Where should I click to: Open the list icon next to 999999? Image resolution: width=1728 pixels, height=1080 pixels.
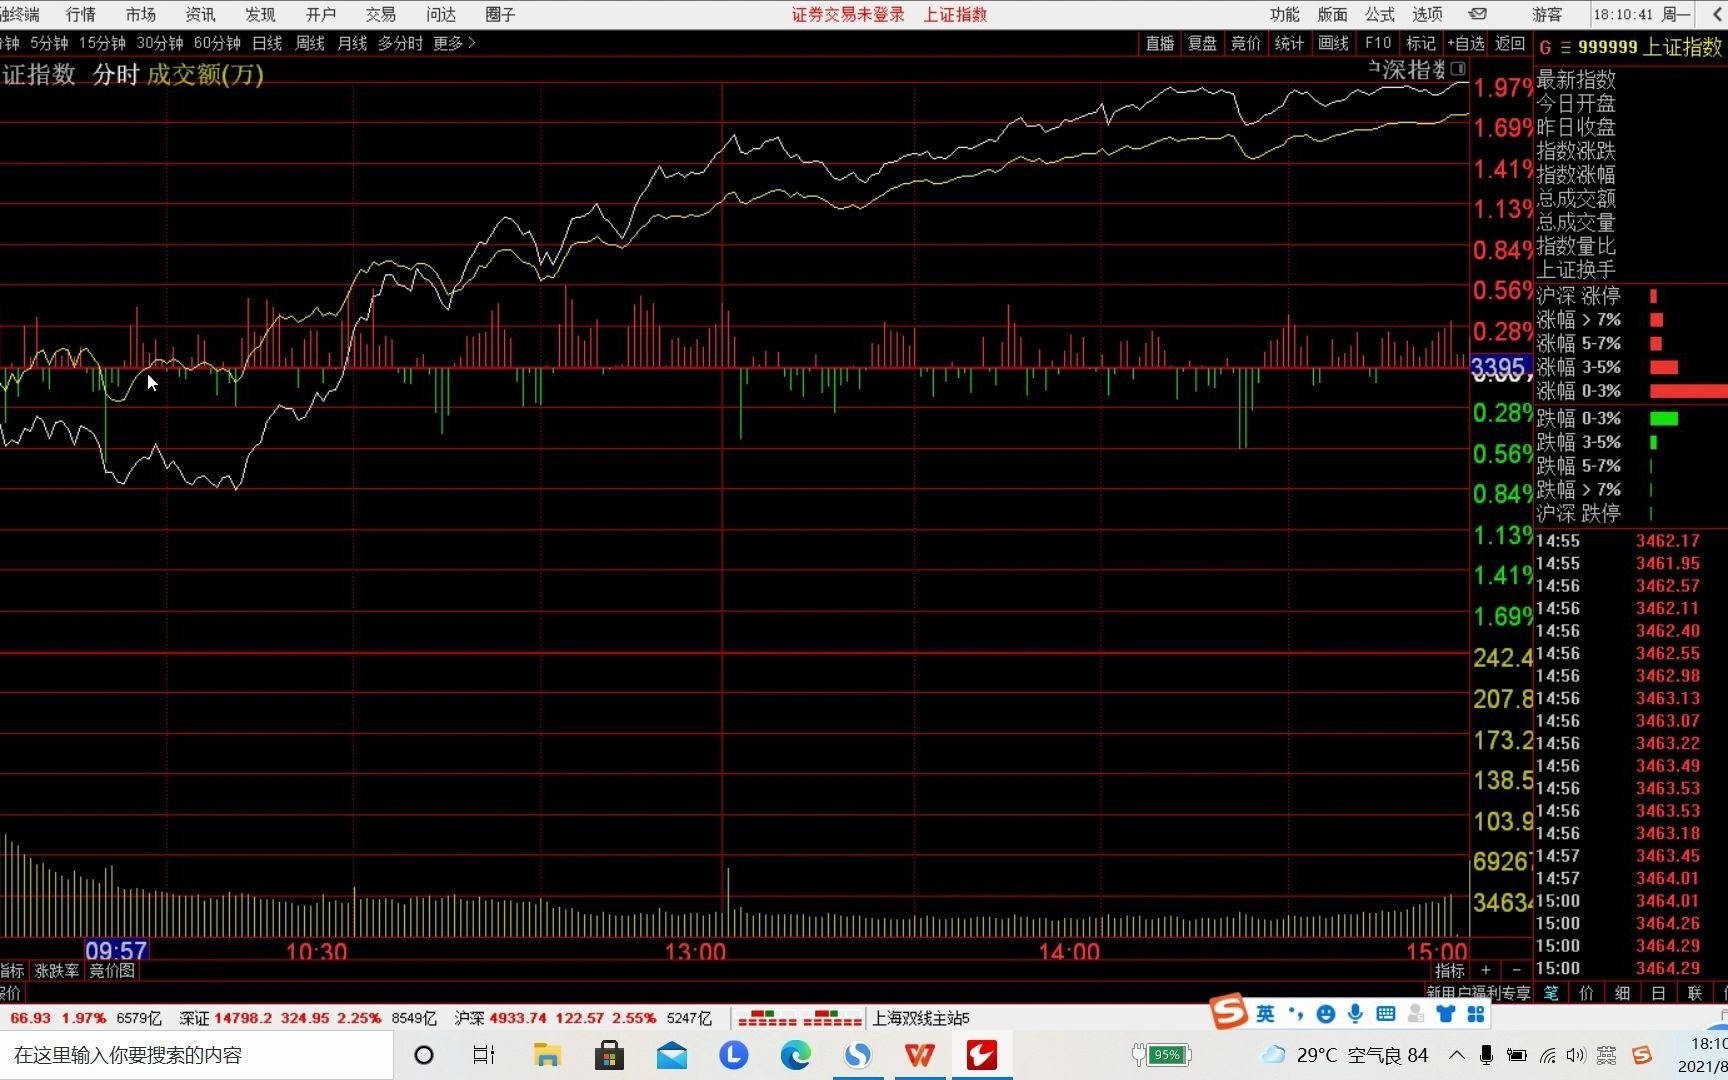point(1566,47)
